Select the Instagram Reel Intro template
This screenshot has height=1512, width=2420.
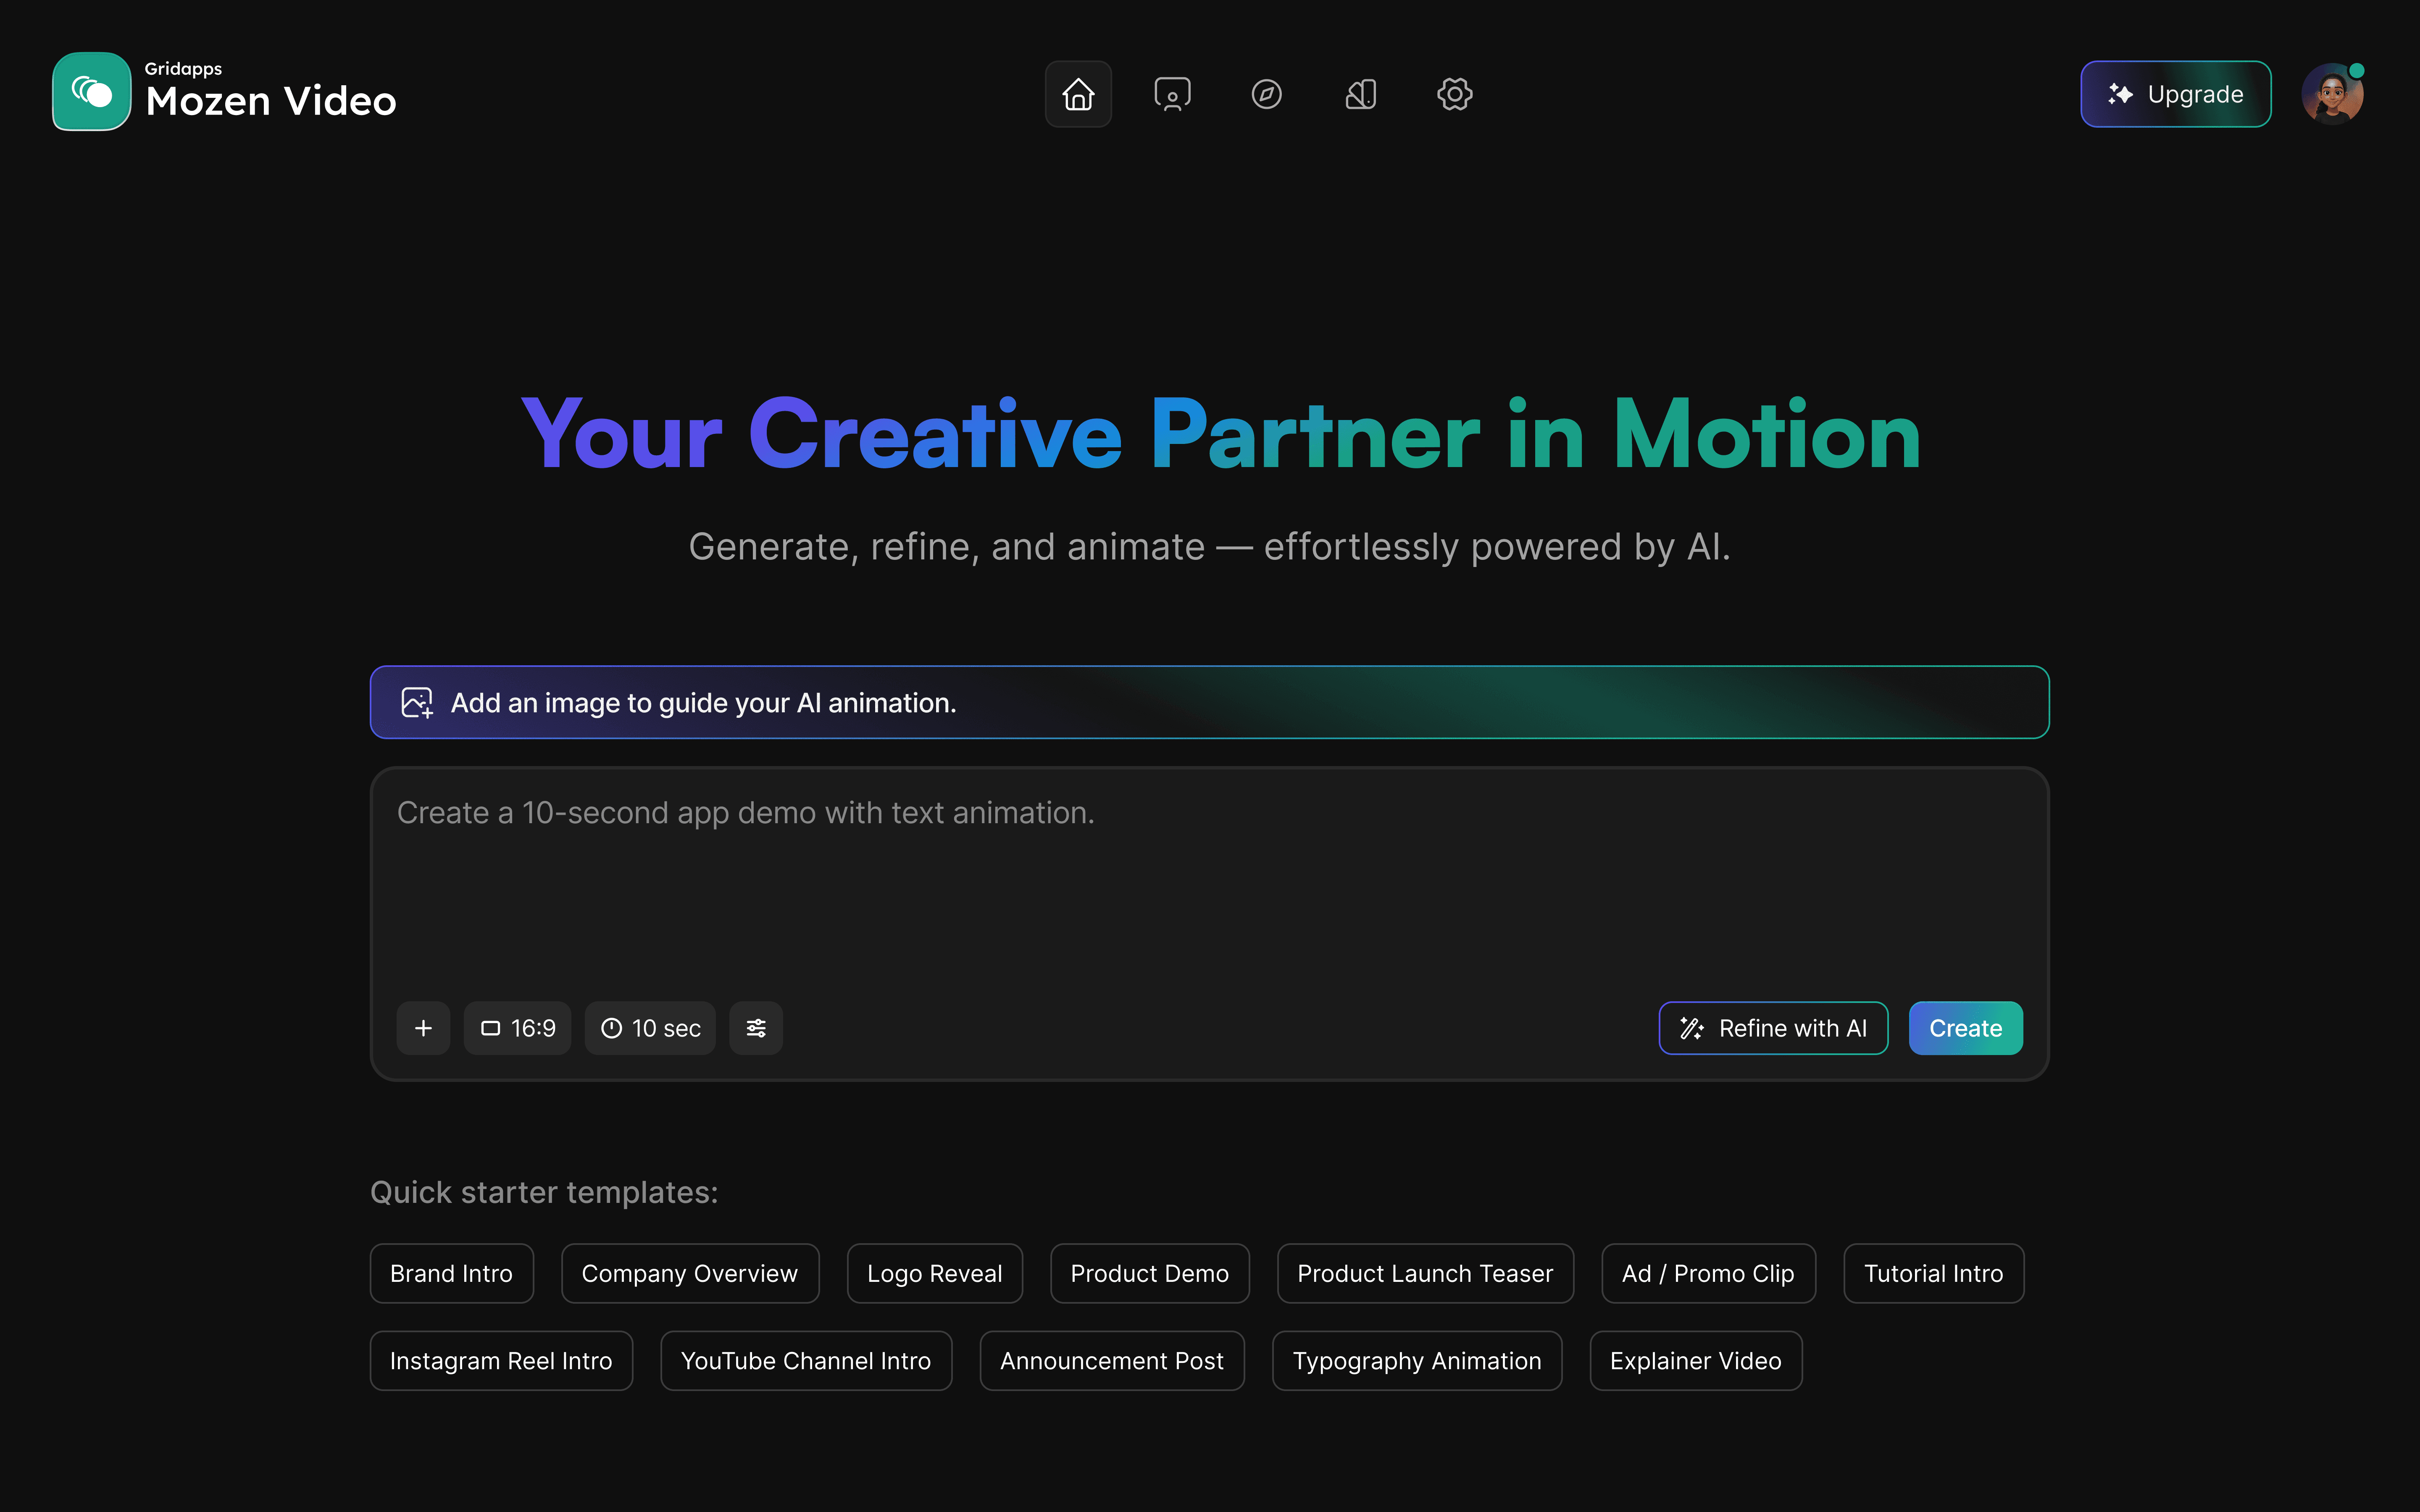pyautogui.click(x=501, y=1360)
